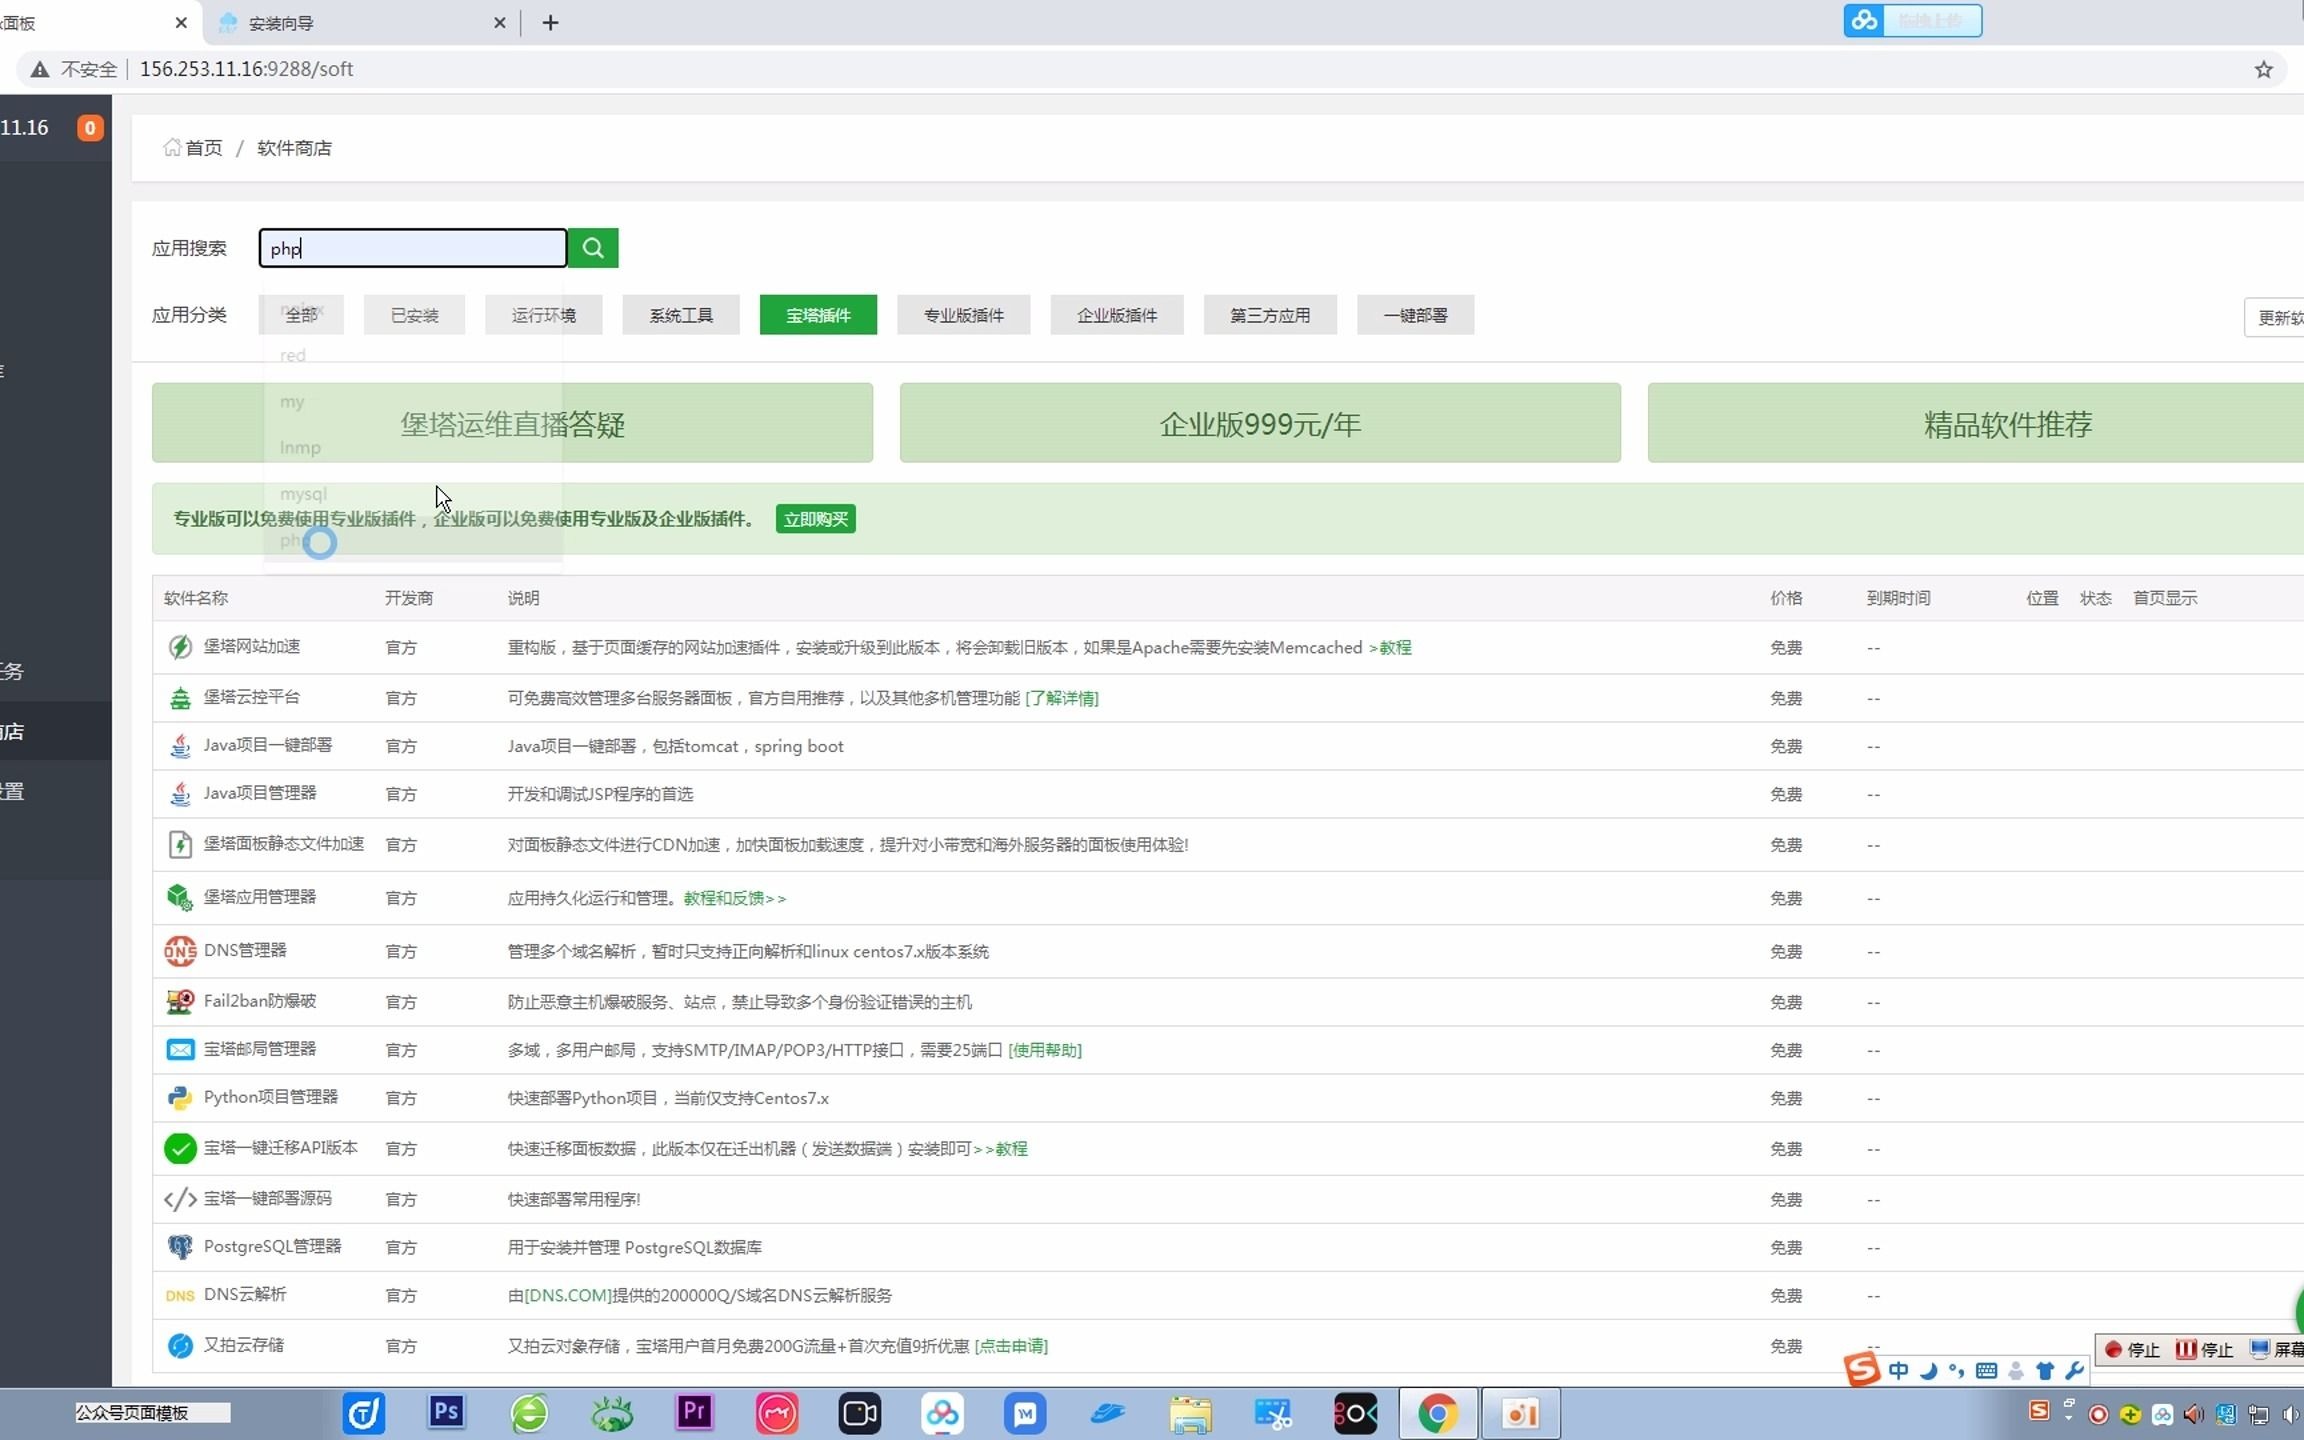Select the 系统工具 category filter

(681, 315)
